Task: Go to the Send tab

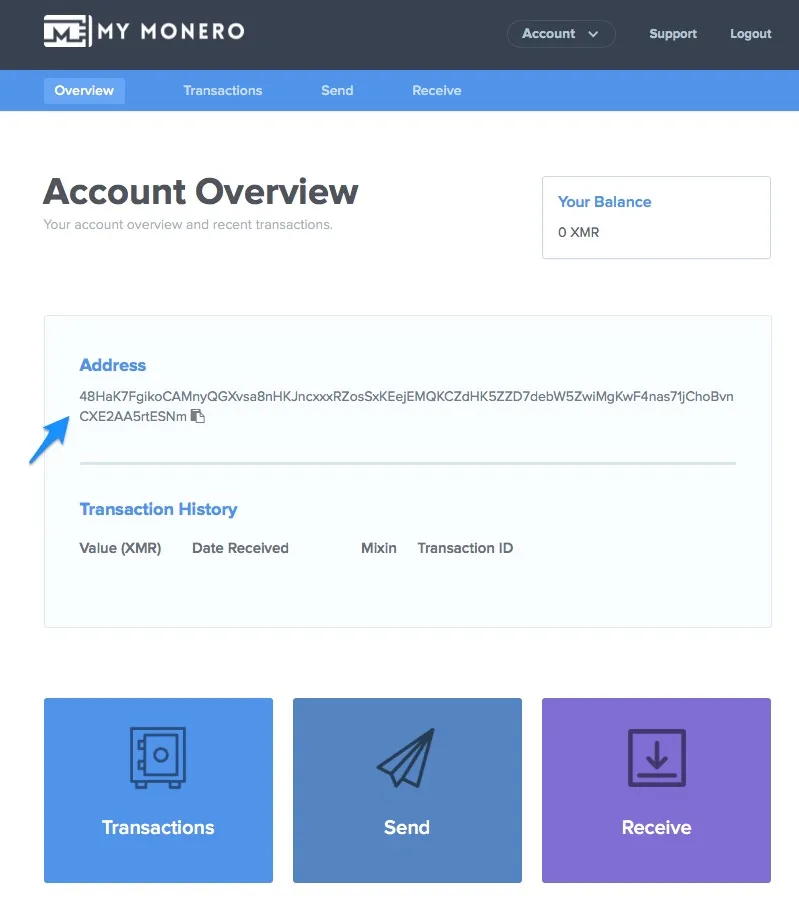Action: [337, 90]
